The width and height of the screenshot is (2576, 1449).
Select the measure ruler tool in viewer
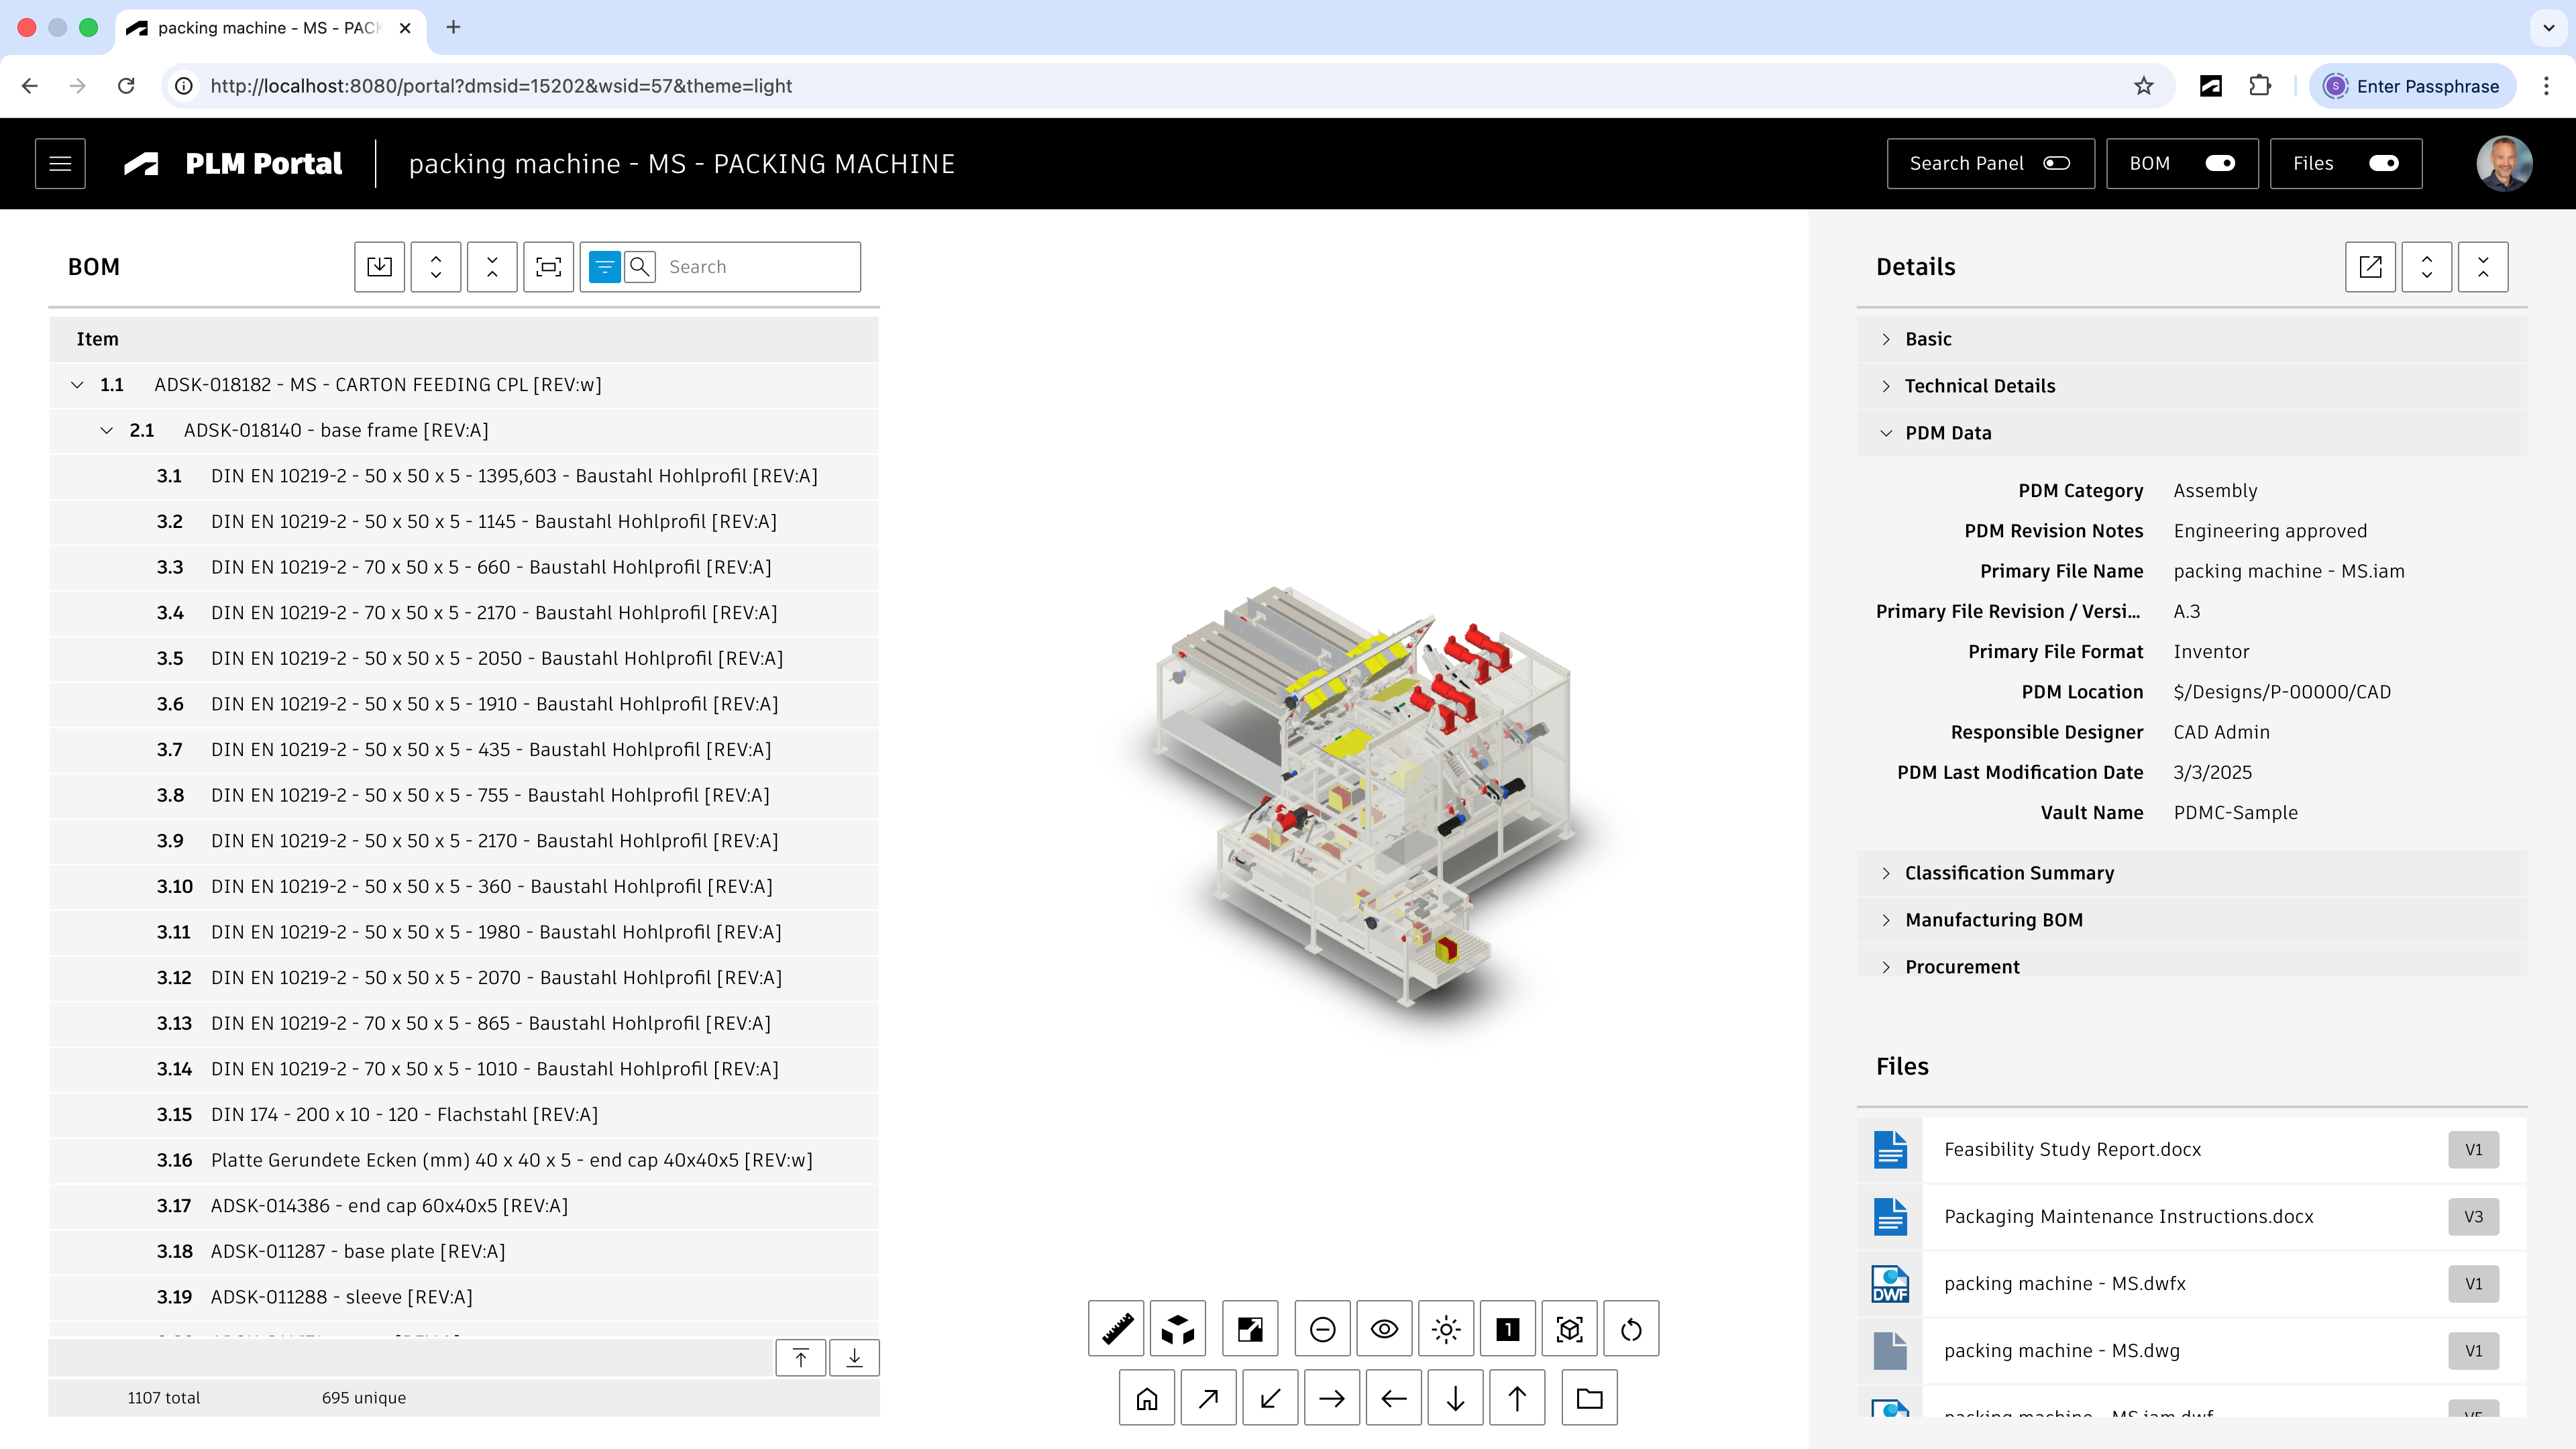click(x=1116, y=1328)
